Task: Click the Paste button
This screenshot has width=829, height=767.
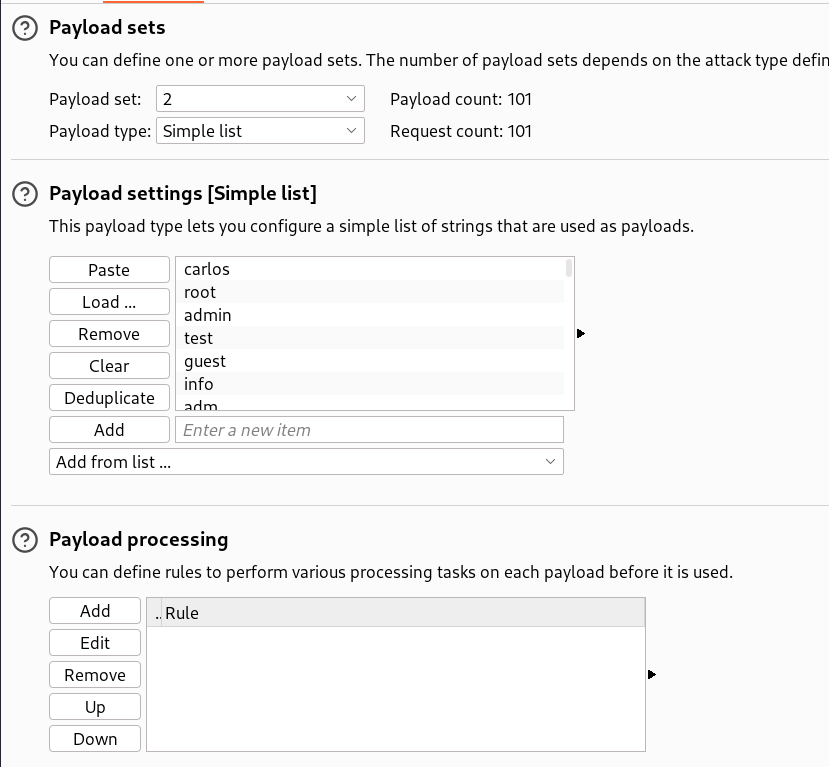Action: point(109,269)
